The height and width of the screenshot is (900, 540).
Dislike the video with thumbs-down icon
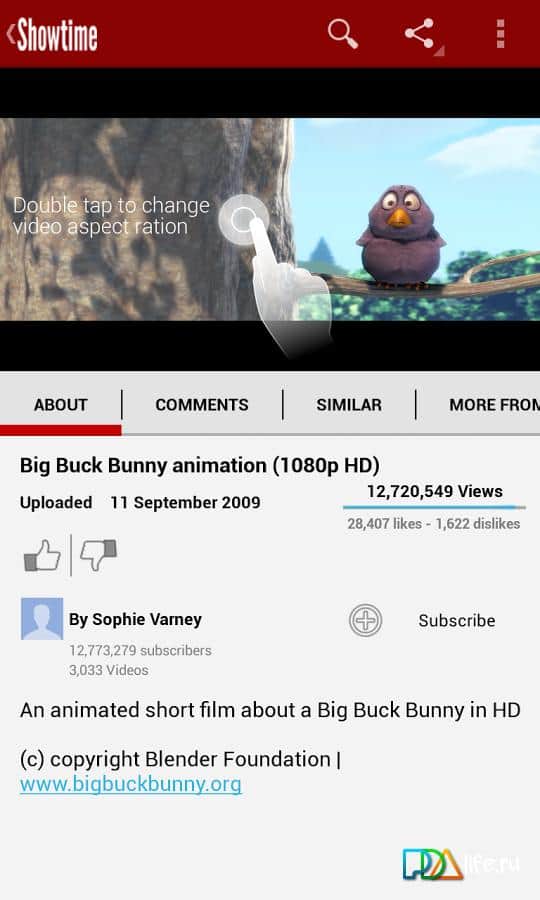tap(99, 555)
